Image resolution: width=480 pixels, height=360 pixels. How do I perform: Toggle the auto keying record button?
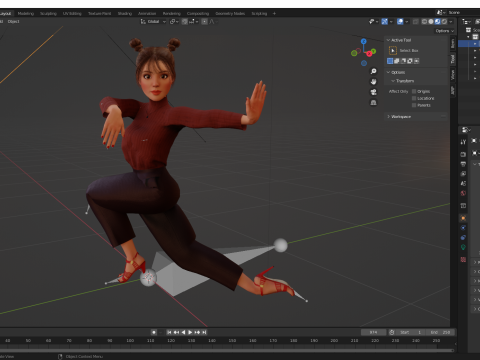coord(154,332)
